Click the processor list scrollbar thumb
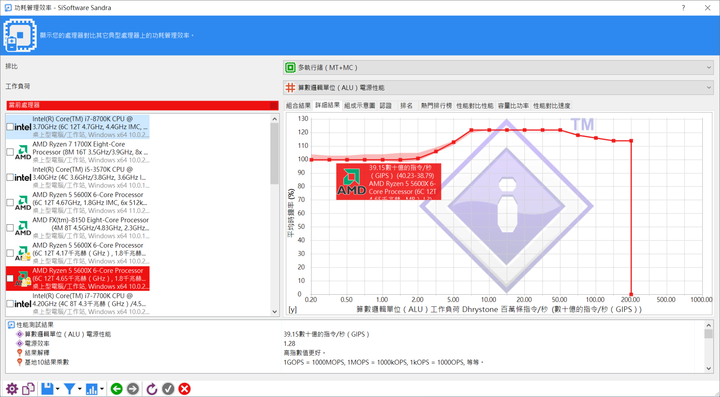Viewport: 720px width, 397px height. coord(275,154)
